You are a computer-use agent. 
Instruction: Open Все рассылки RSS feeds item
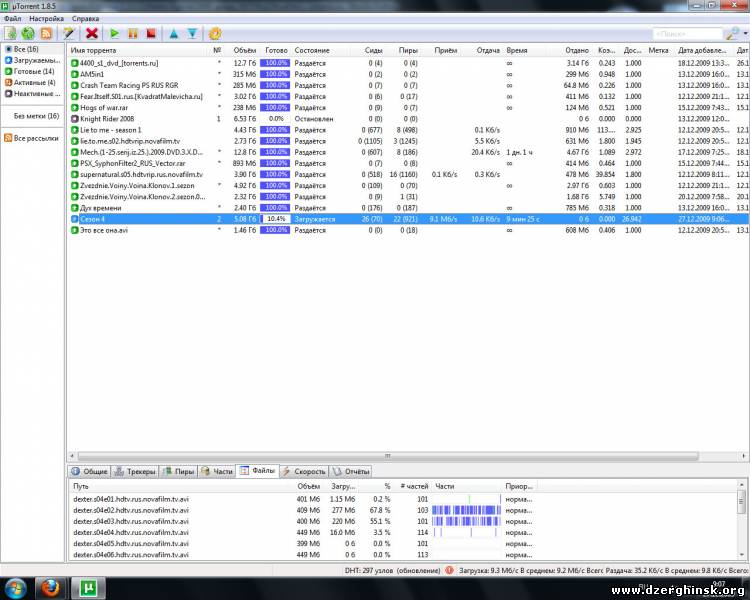click(x=32, y=138)
